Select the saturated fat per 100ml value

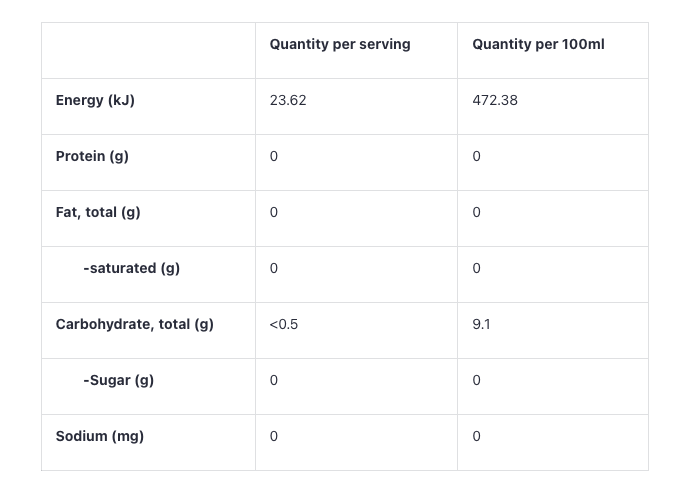[x=477, y=269]
